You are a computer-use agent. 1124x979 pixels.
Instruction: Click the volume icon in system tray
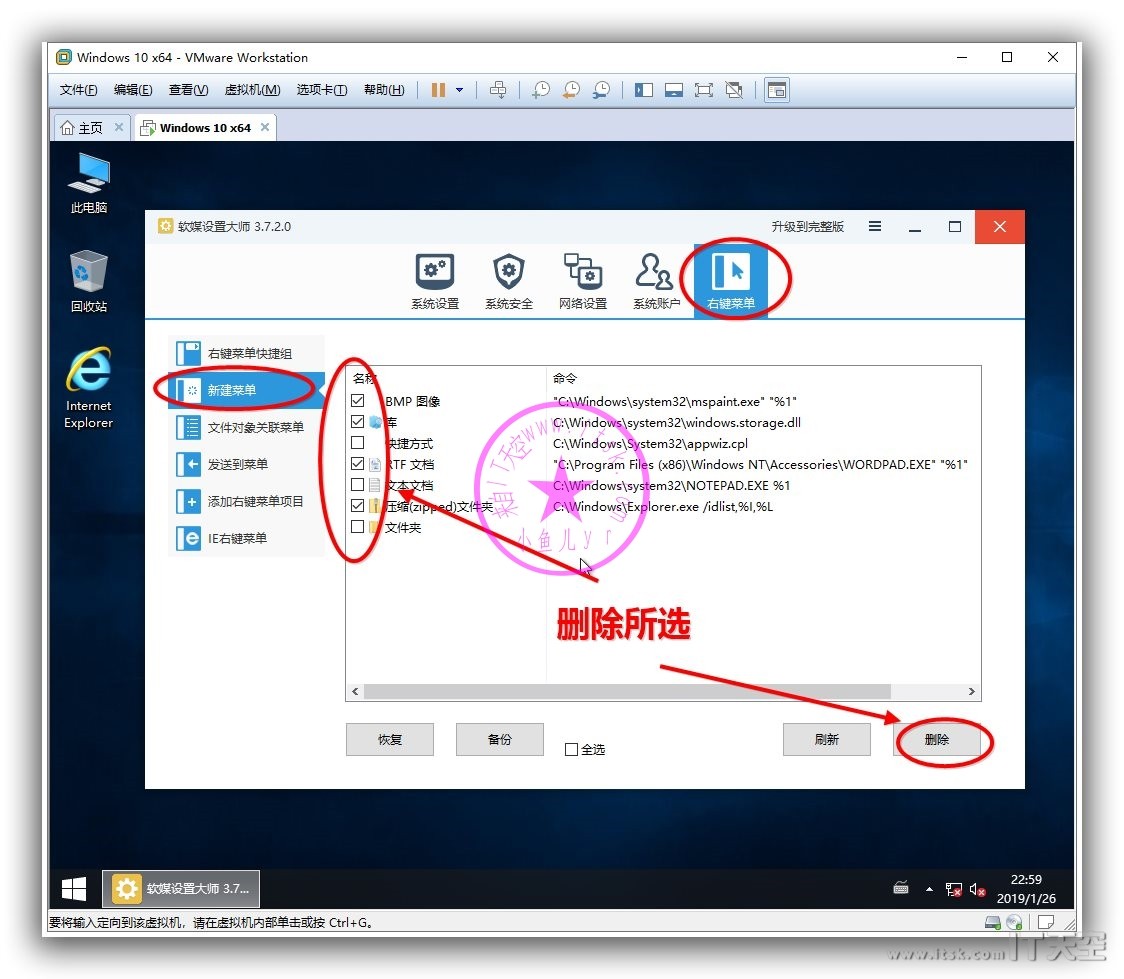[x=977, y=889]
